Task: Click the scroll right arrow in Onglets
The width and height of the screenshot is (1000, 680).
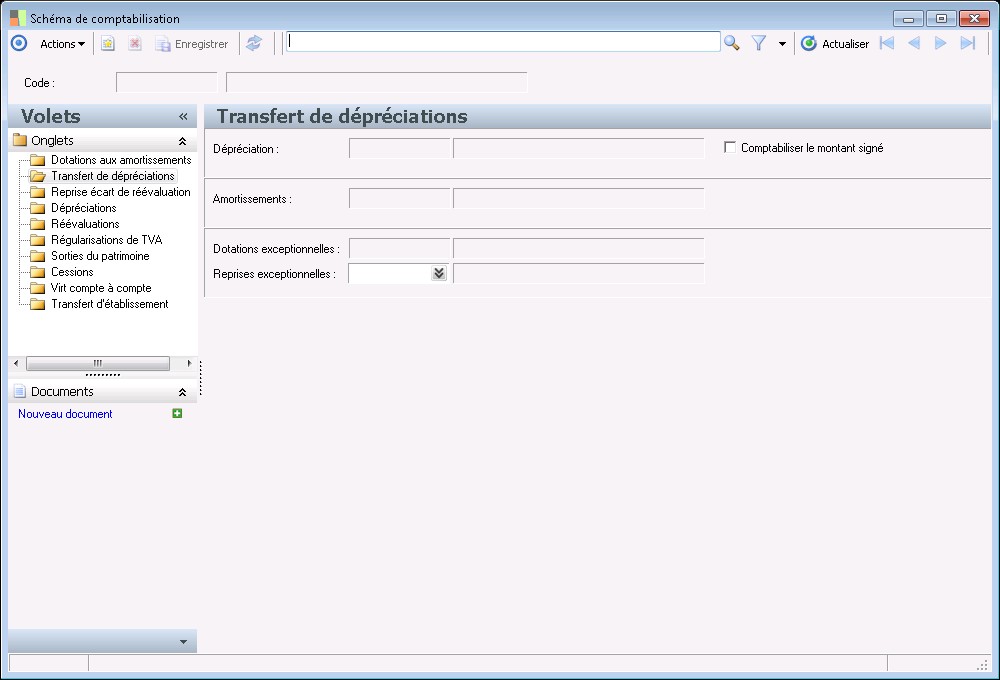Action: tap(189, 363)
